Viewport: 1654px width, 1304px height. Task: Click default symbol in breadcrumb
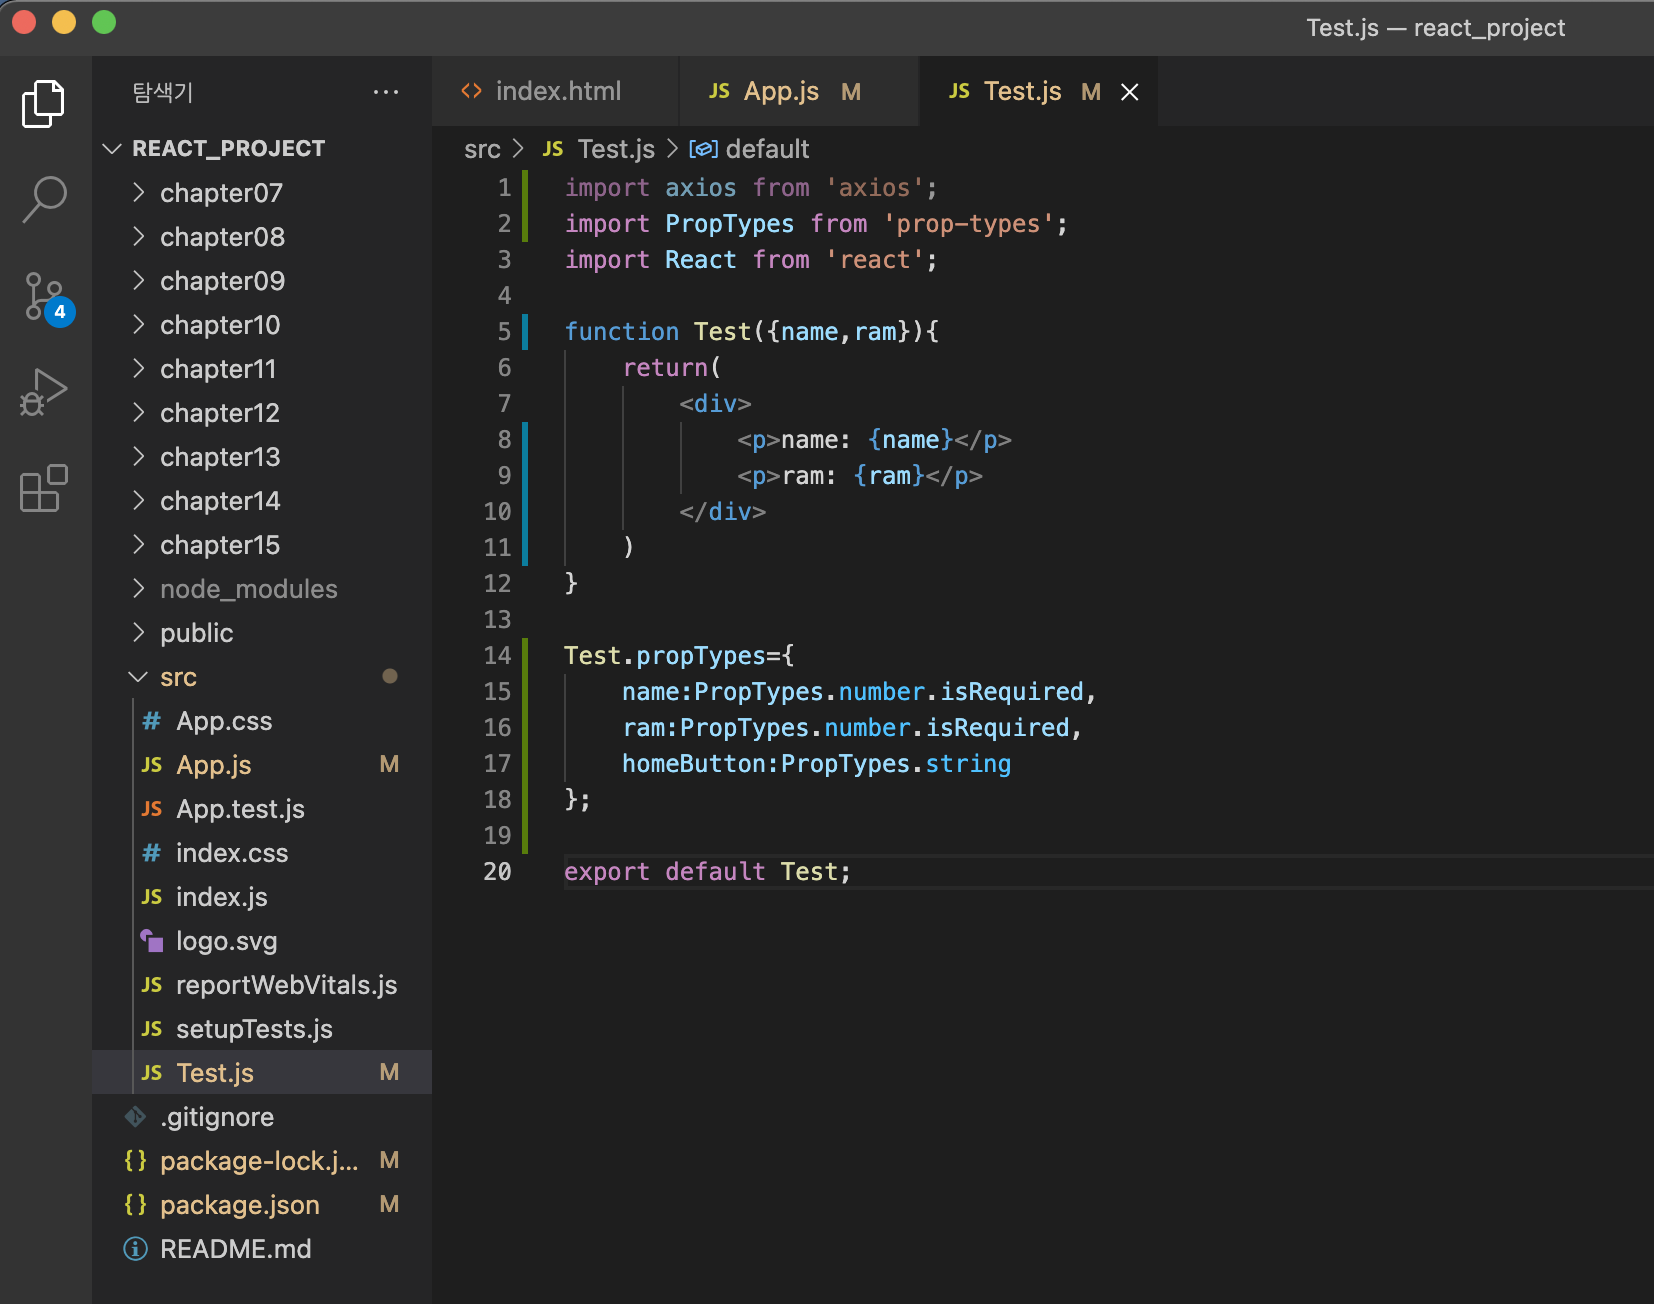[766, 150]
